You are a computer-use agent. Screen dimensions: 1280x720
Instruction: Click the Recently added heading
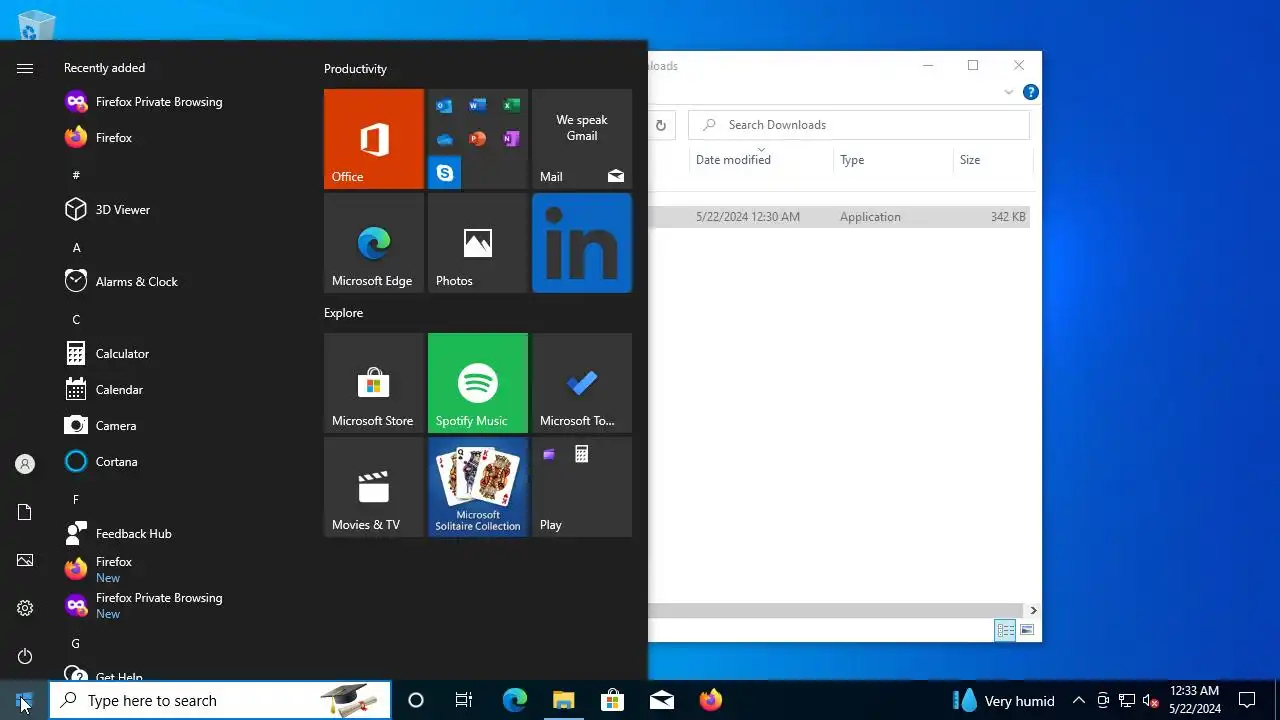click(104, 68)
